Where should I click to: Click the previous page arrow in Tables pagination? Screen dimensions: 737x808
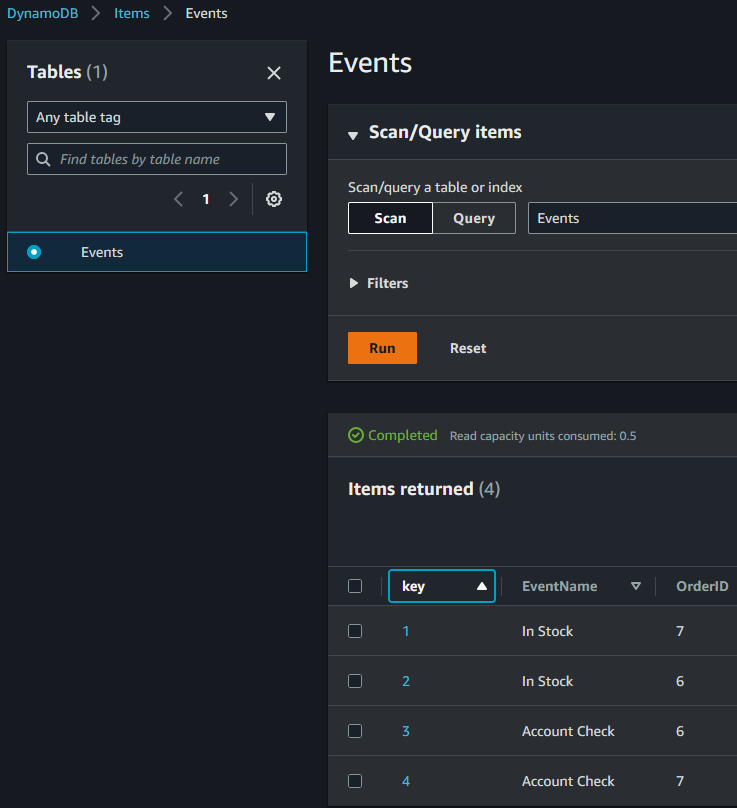(178, 199)
